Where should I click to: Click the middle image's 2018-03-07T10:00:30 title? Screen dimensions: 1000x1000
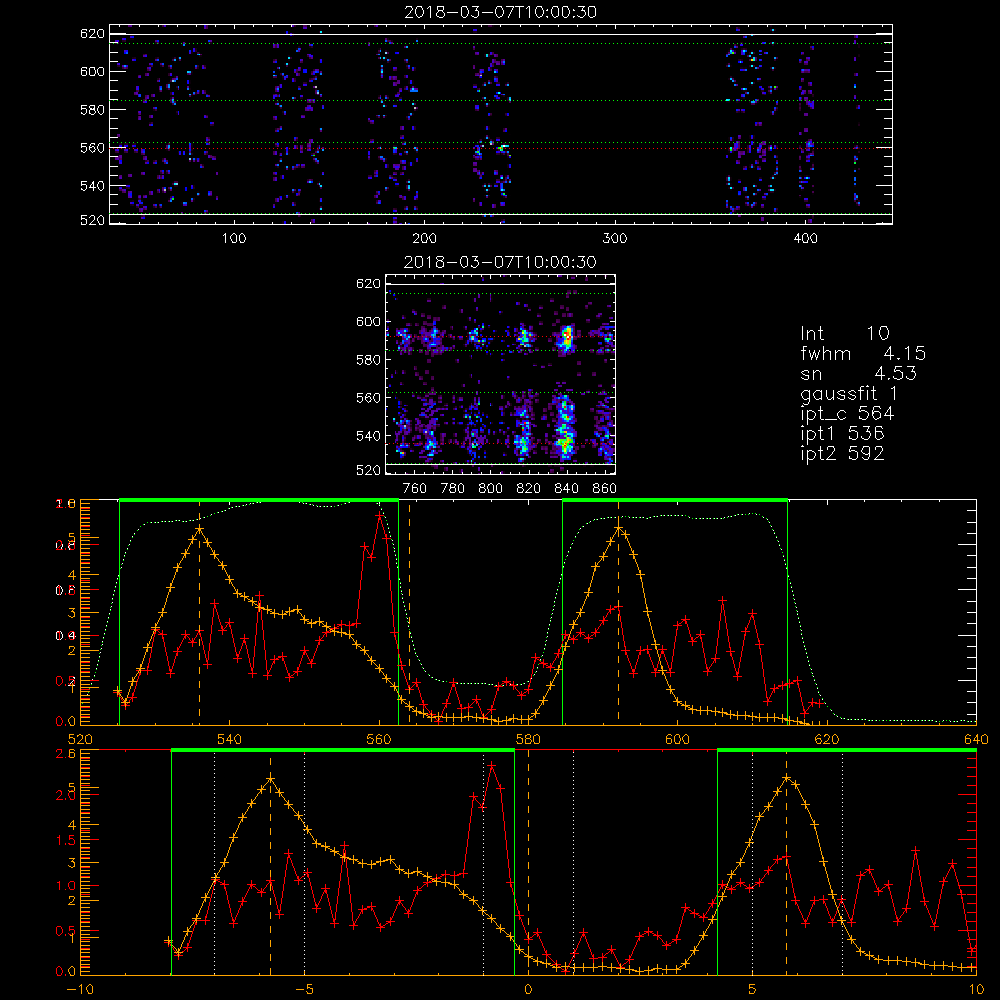click(501, 262)
